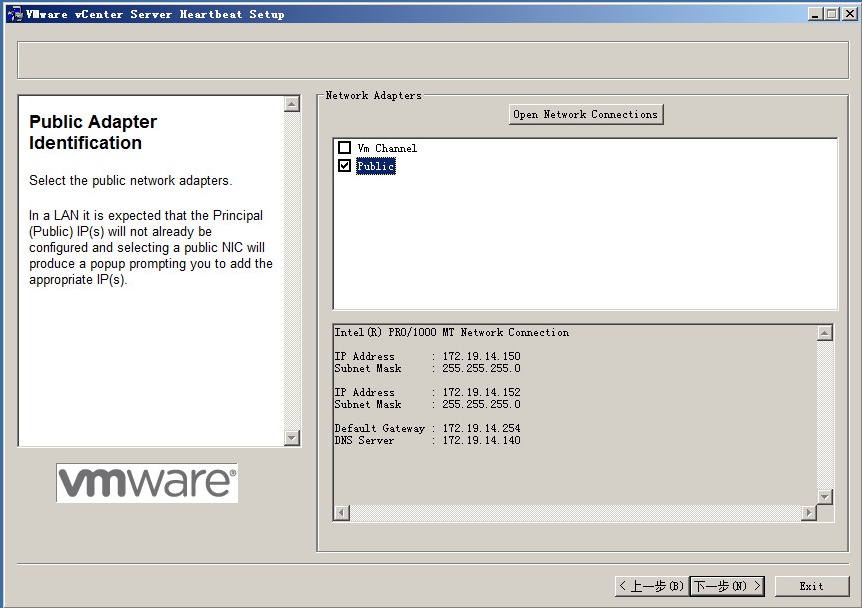Minimize the Heartbeat Setup window
Viewport: 862px width, 608px height.
pyautogui.click(x=815, y=14)
